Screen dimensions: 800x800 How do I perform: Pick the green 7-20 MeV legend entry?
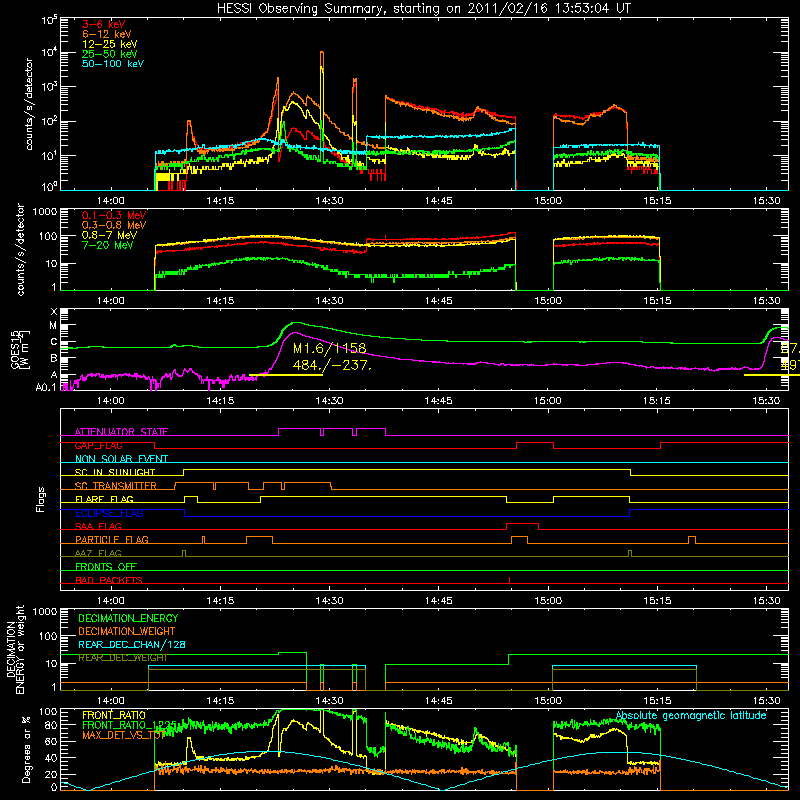click(x=107, y=245)
